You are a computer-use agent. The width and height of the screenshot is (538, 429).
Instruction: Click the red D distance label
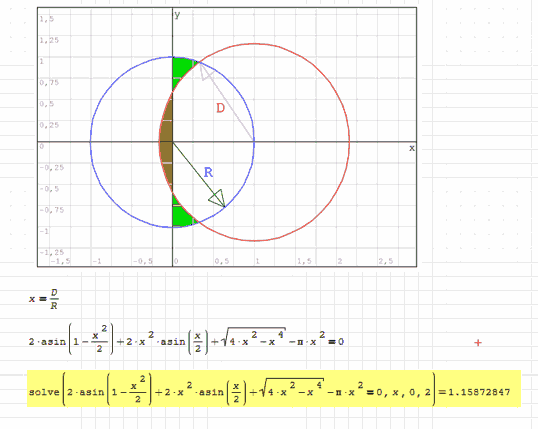(220, 108)
